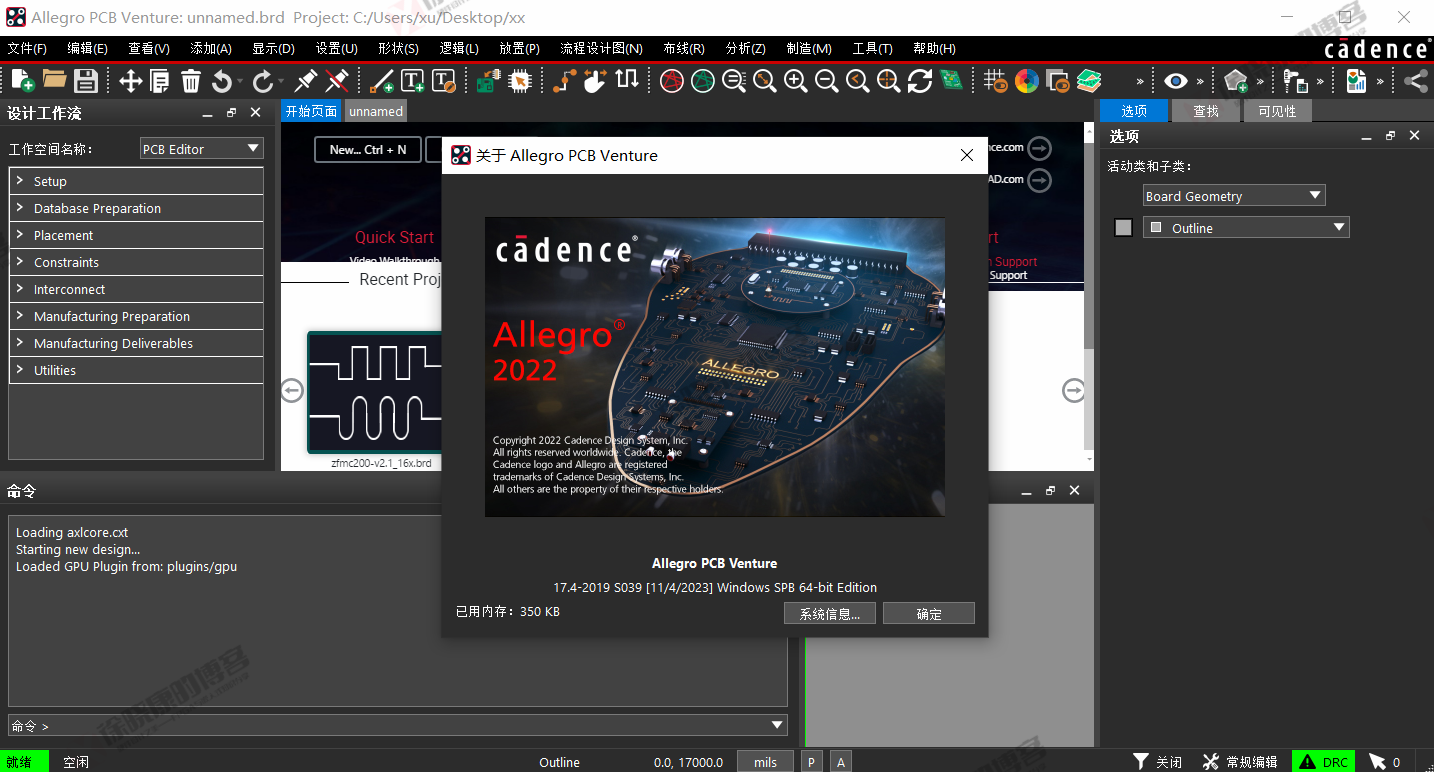Open the command history dropdown arrow

[x=777, y=725]
